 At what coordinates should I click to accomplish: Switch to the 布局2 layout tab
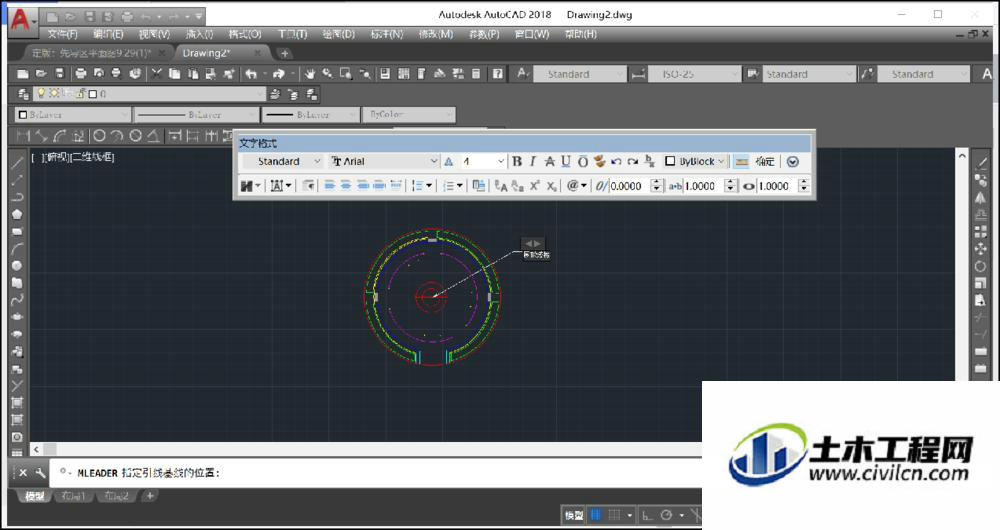117,496
